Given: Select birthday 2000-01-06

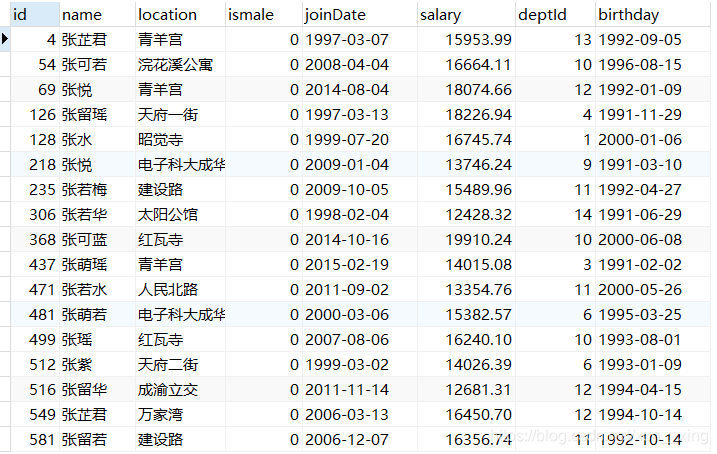Looking at the screenshot, I should tap(653, 140).
